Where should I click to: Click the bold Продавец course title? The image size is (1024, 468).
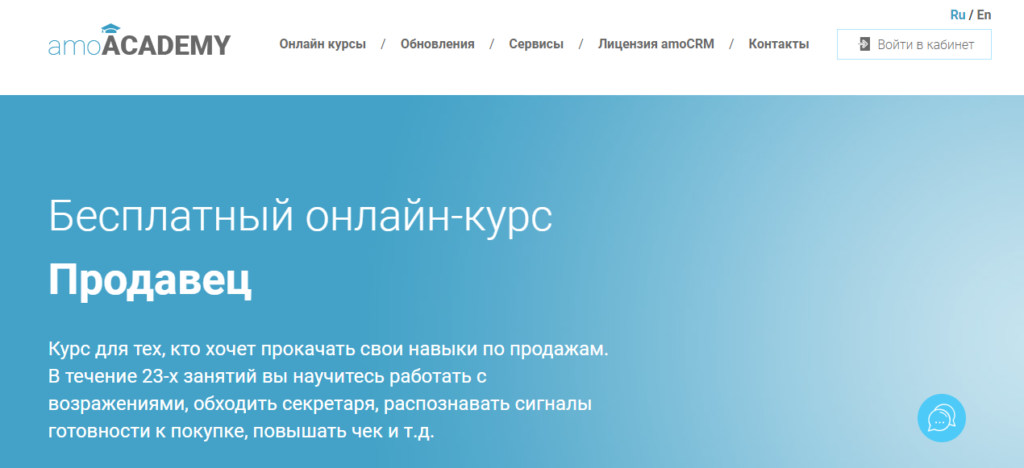click(x=150, y=282)
